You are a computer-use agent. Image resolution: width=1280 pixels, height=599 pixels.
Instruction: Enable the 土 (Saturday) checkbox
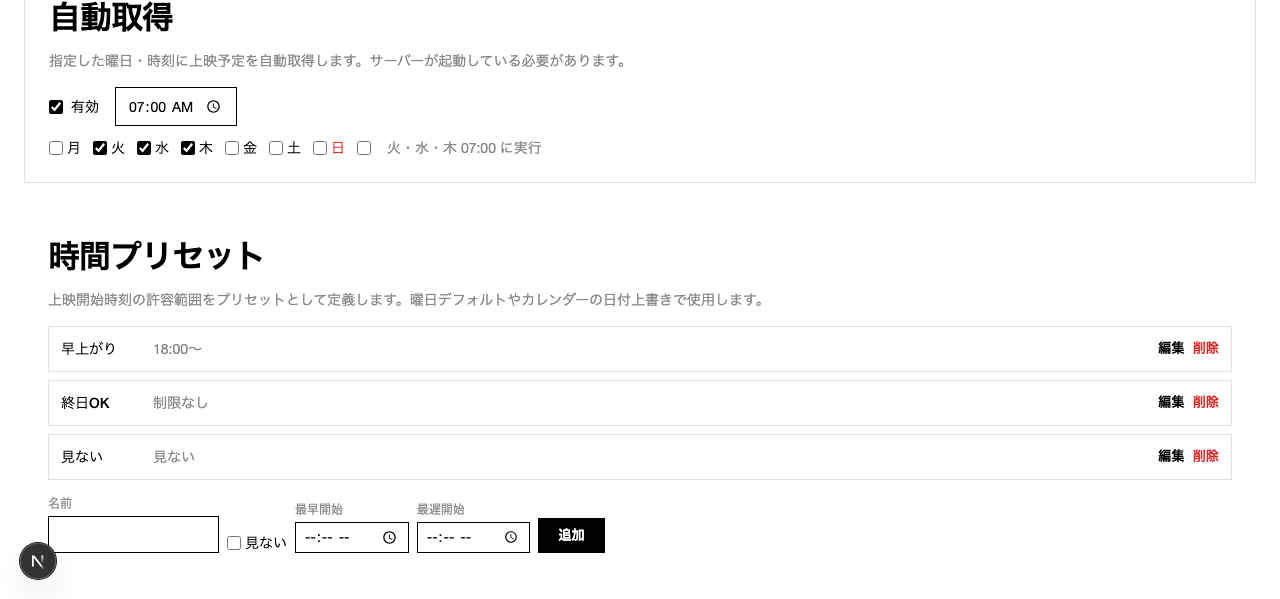tap(275, 147)
